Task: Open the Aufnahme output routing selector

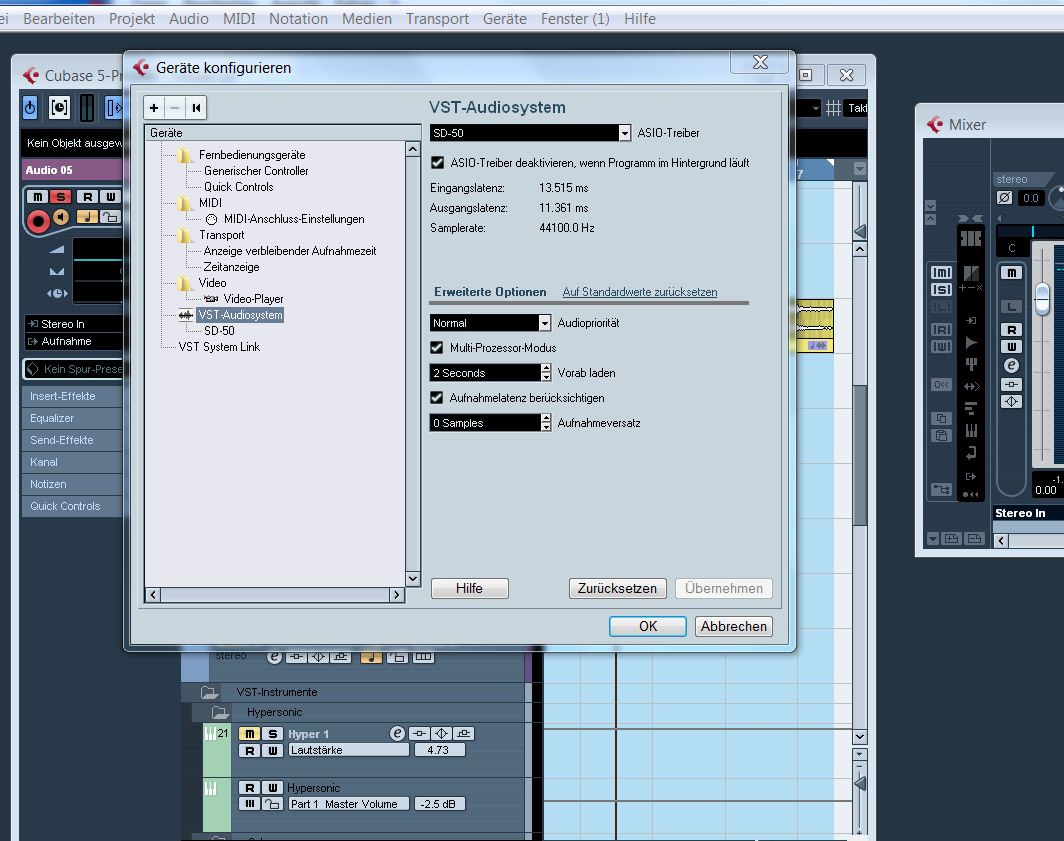Action: coord(73,341)
